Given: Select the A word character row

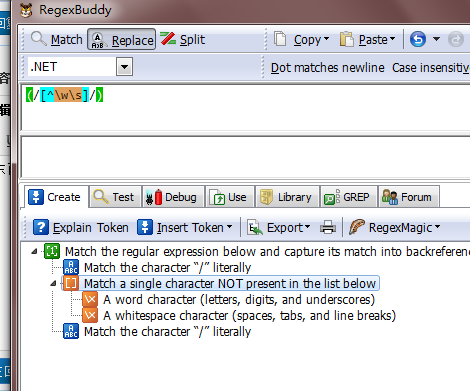Looking at the screenshot, I should (239, 300).
